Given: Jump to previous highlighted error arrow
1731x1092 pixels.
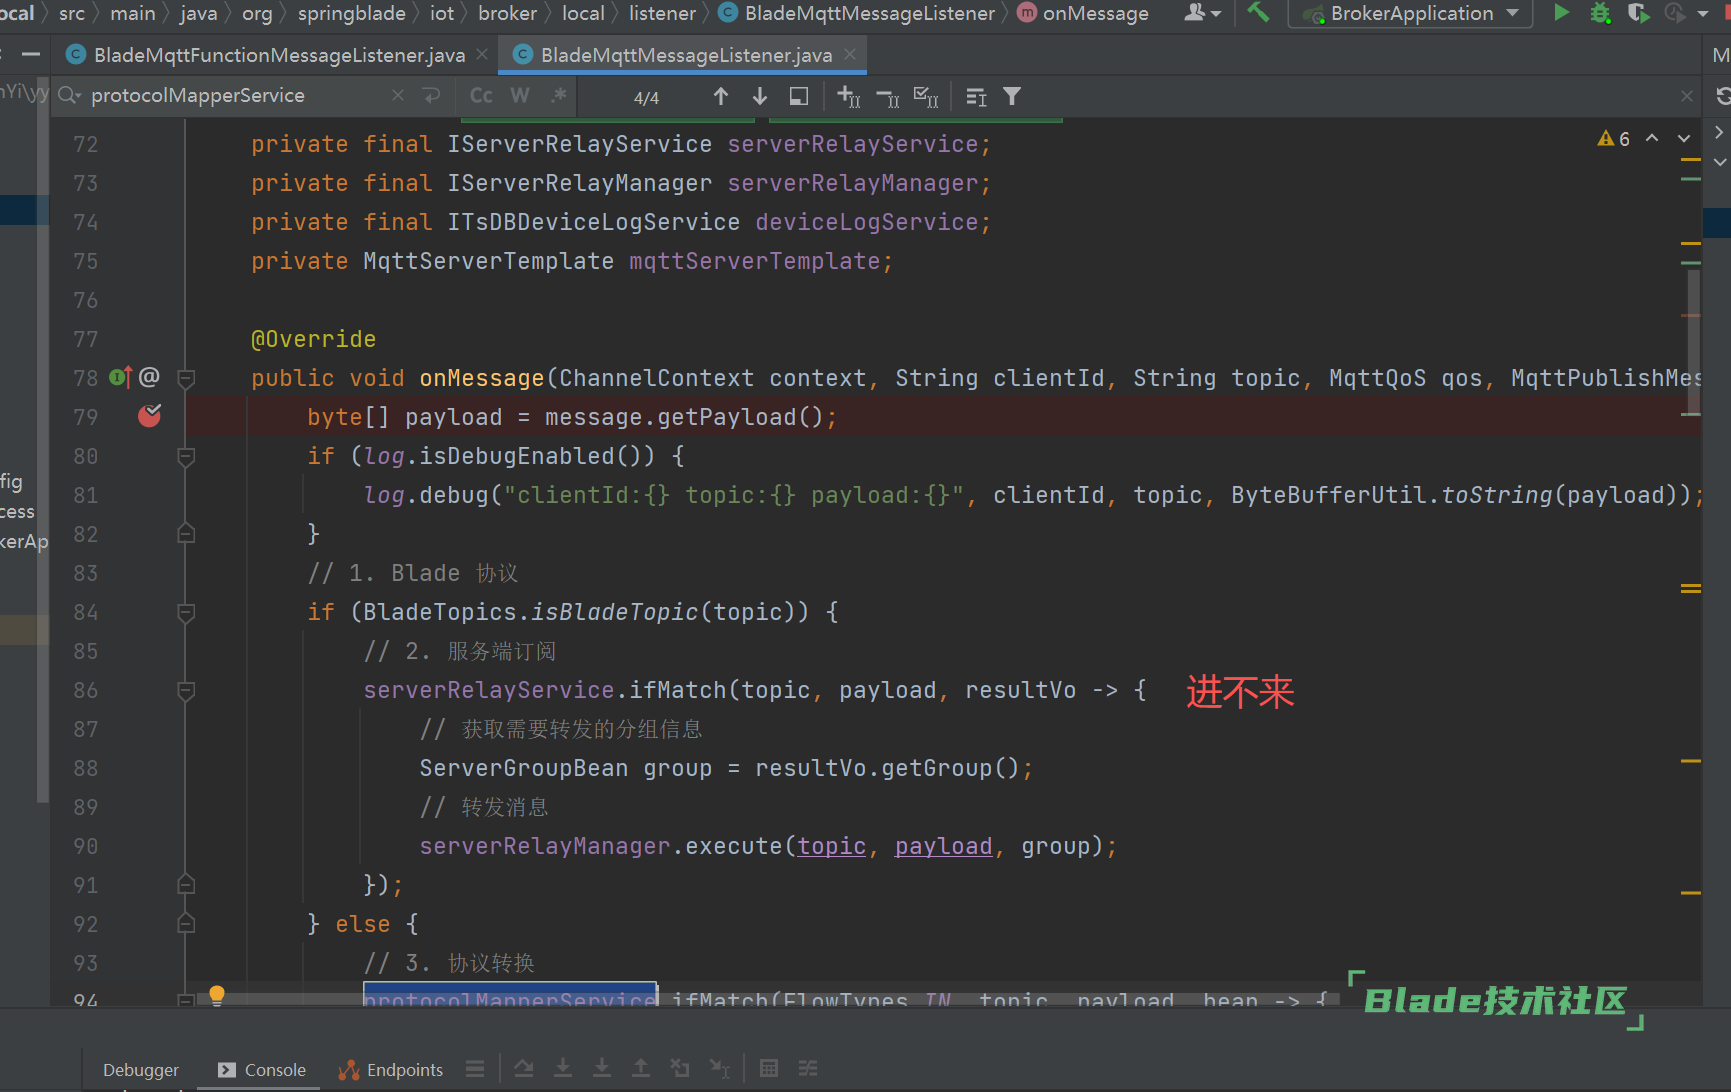Looking at the screenshot, I should (1652, 138).
